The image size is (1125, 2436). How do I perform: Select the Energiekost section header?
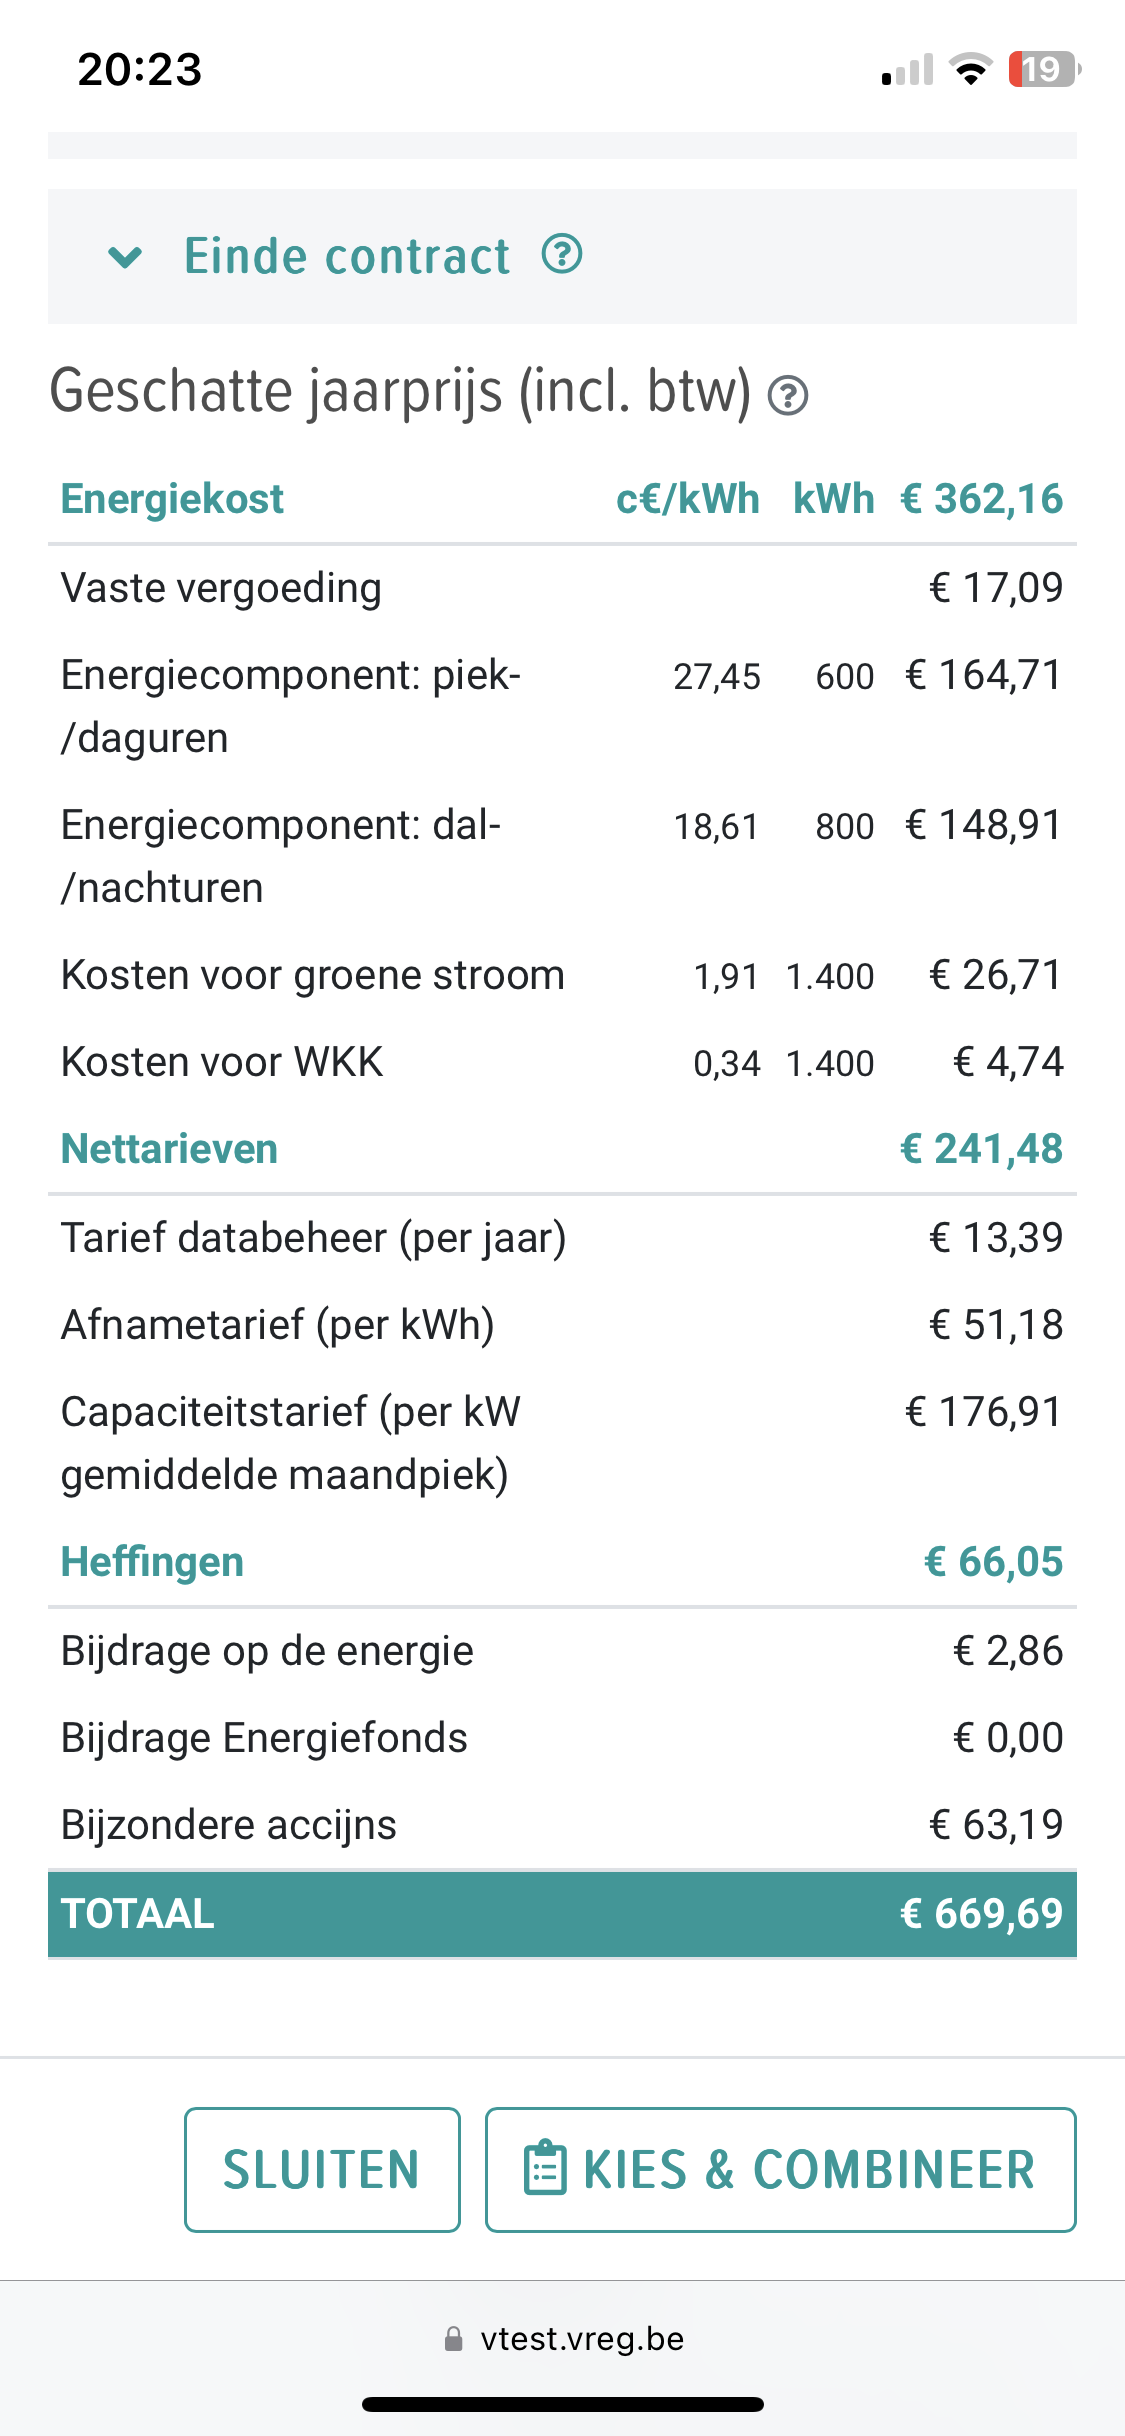(172, 499)
